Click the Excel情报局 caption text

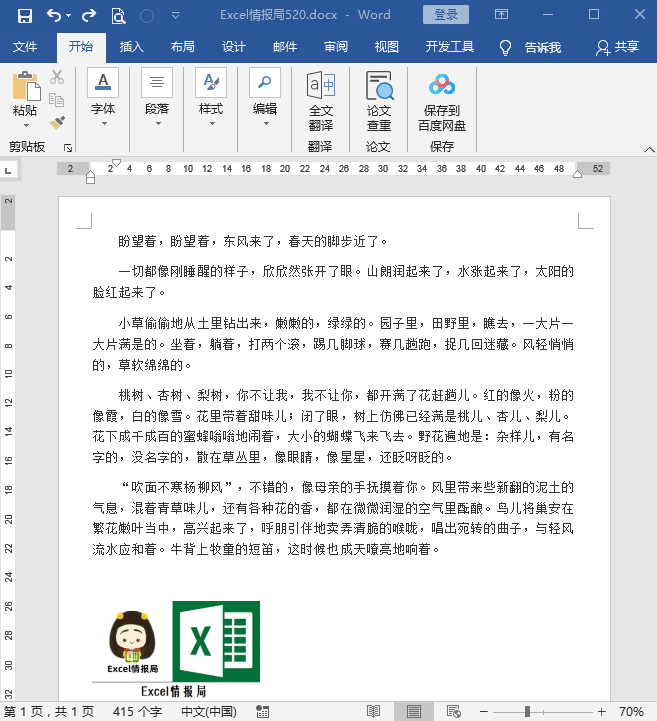pyautogui.click(x=173, y=692)
